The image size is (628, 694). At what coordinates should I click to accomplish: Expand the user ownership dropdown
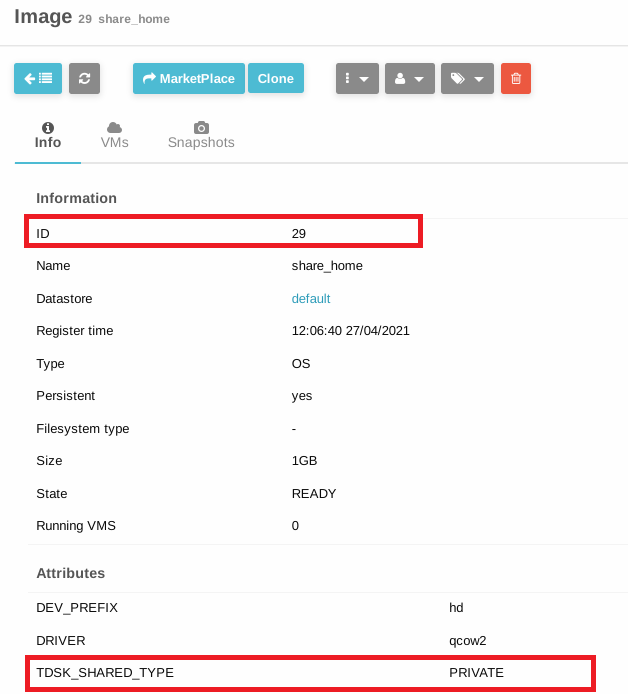coord(410,79)
